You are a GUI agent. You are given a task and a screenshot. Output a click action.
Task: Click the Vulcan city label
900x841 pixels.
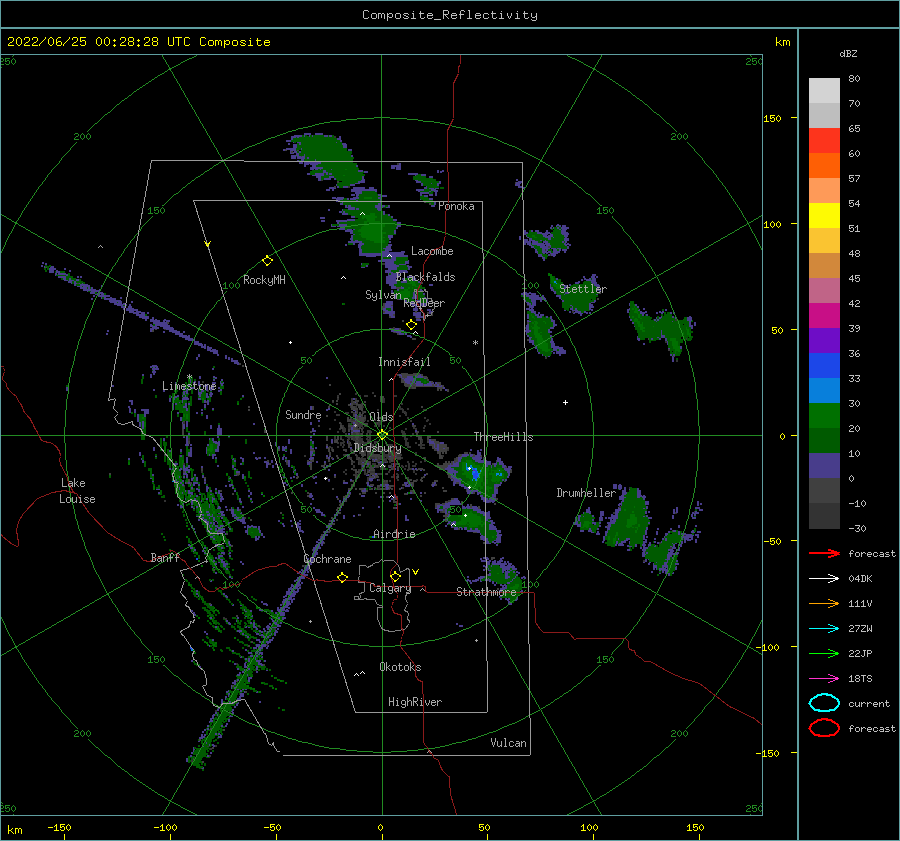(x=509, y=743)
